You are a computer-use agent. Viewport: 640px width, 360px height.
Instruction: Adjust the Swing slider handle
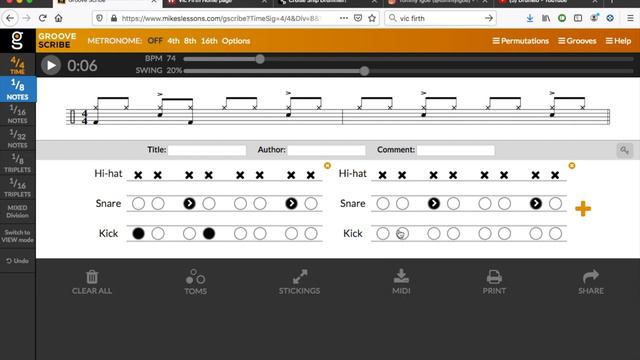(364, 71)
